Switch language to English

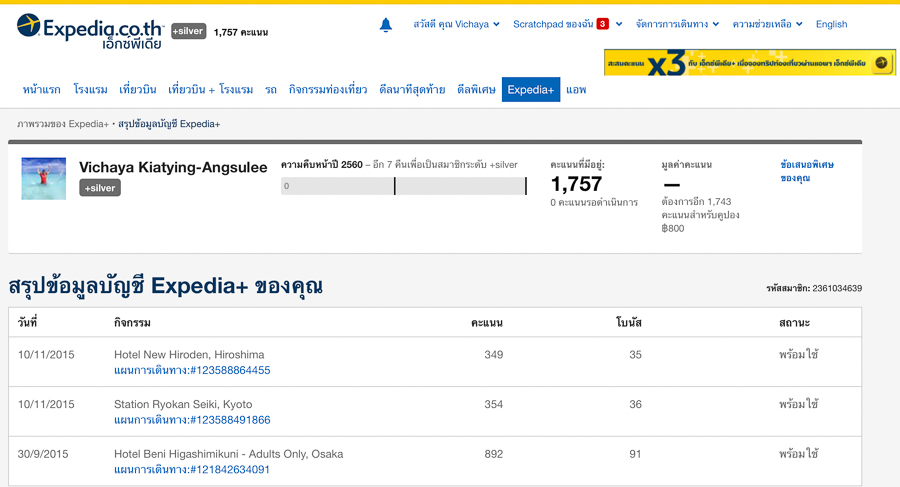tap(831, 24)
